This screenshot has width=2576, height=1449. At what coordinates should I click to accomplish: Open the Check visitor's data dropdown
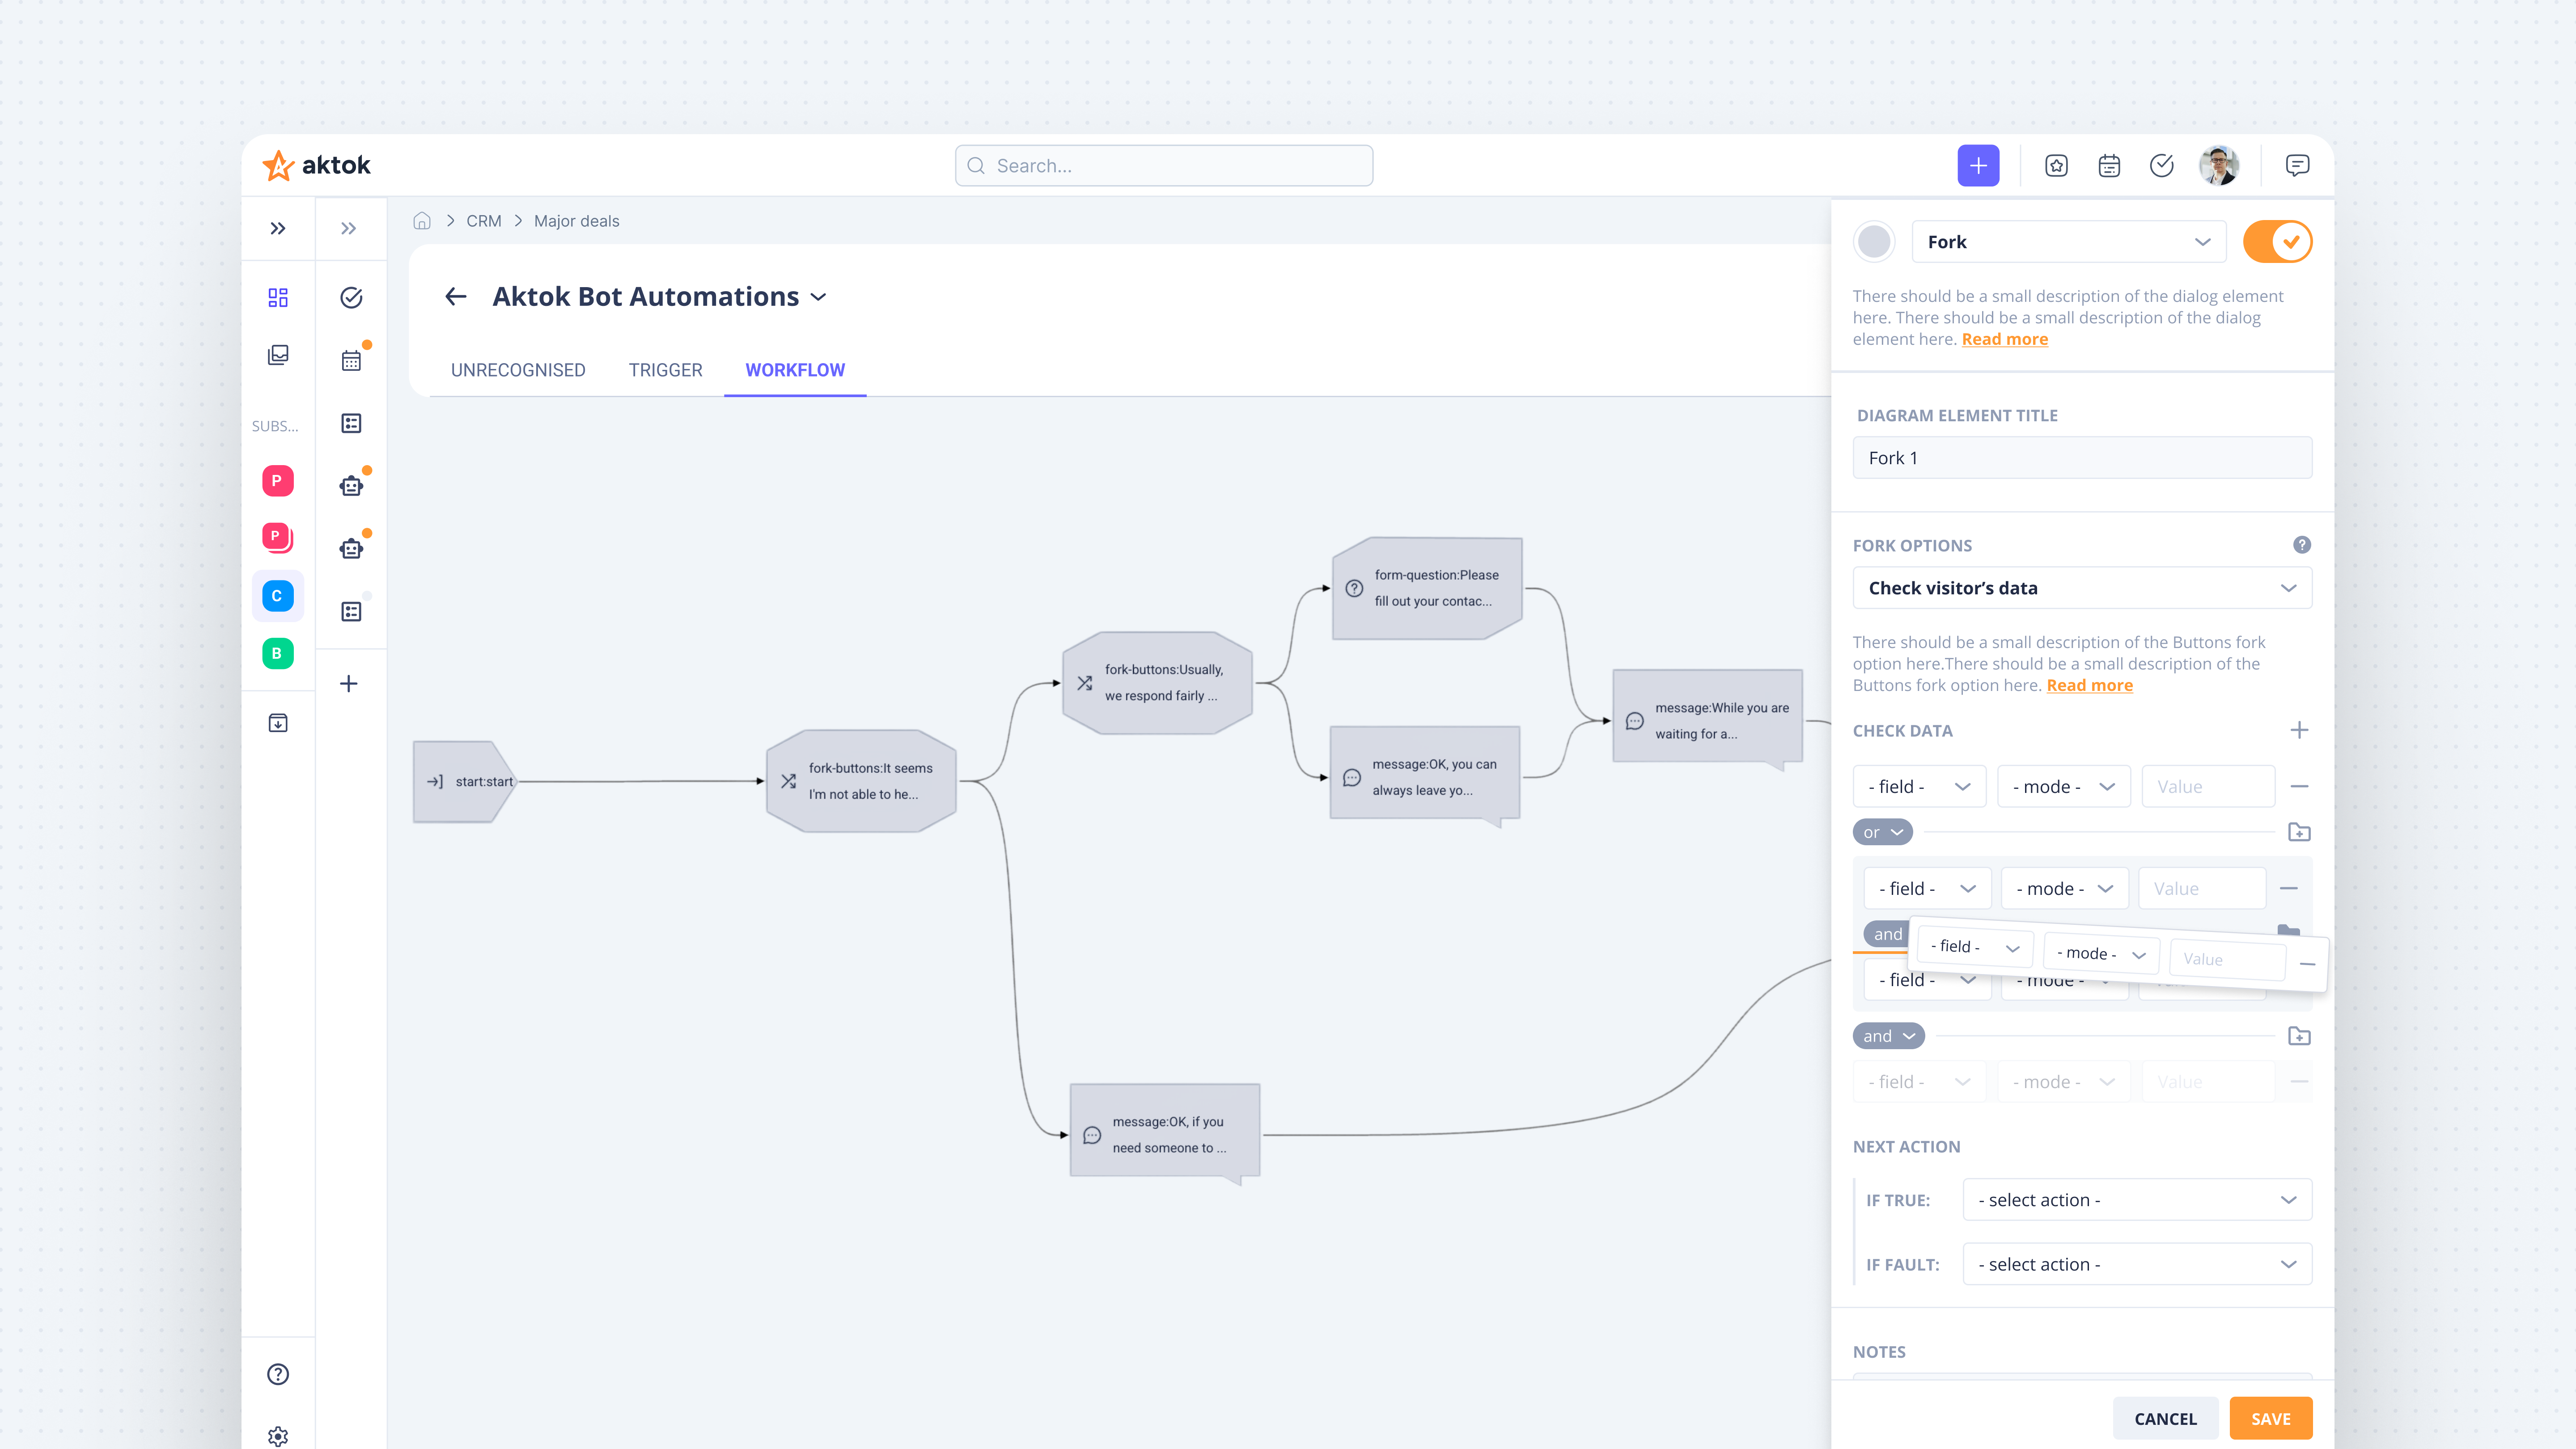[x=2081, y=587]
